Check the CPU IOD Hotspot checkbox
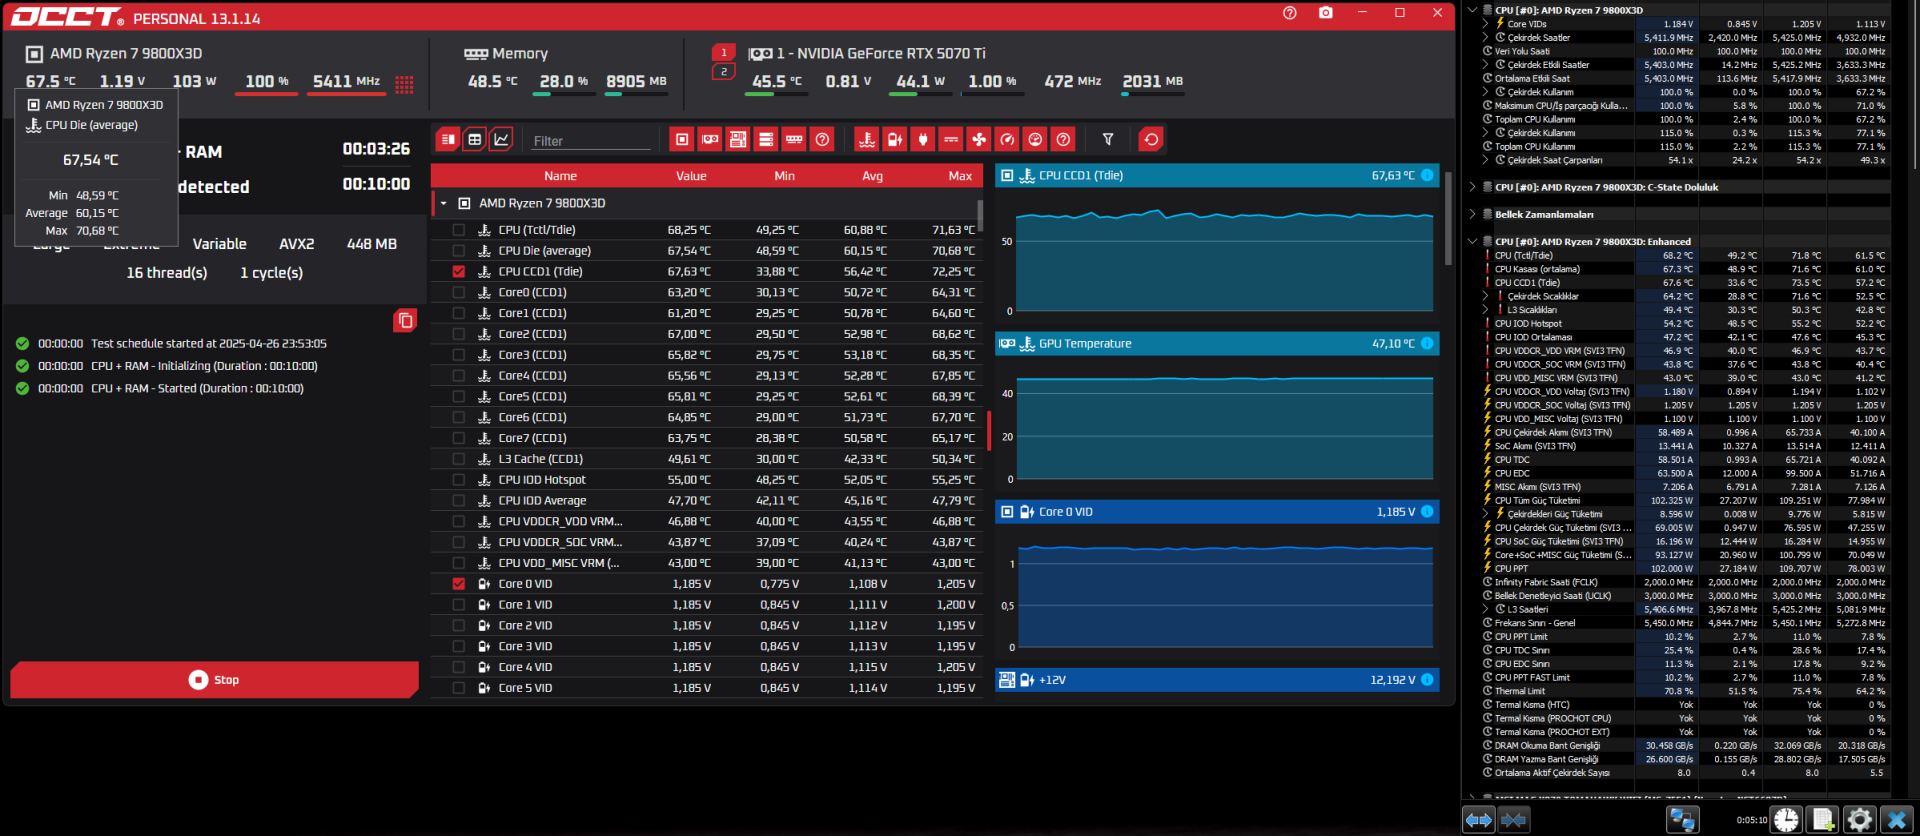 point(458,480)
